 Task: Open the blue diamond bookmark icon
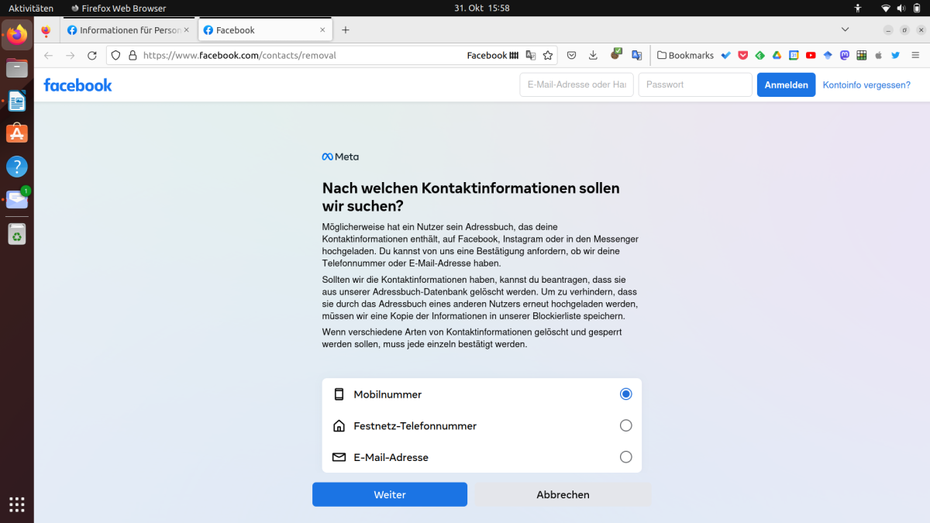[x=828, y=55]
